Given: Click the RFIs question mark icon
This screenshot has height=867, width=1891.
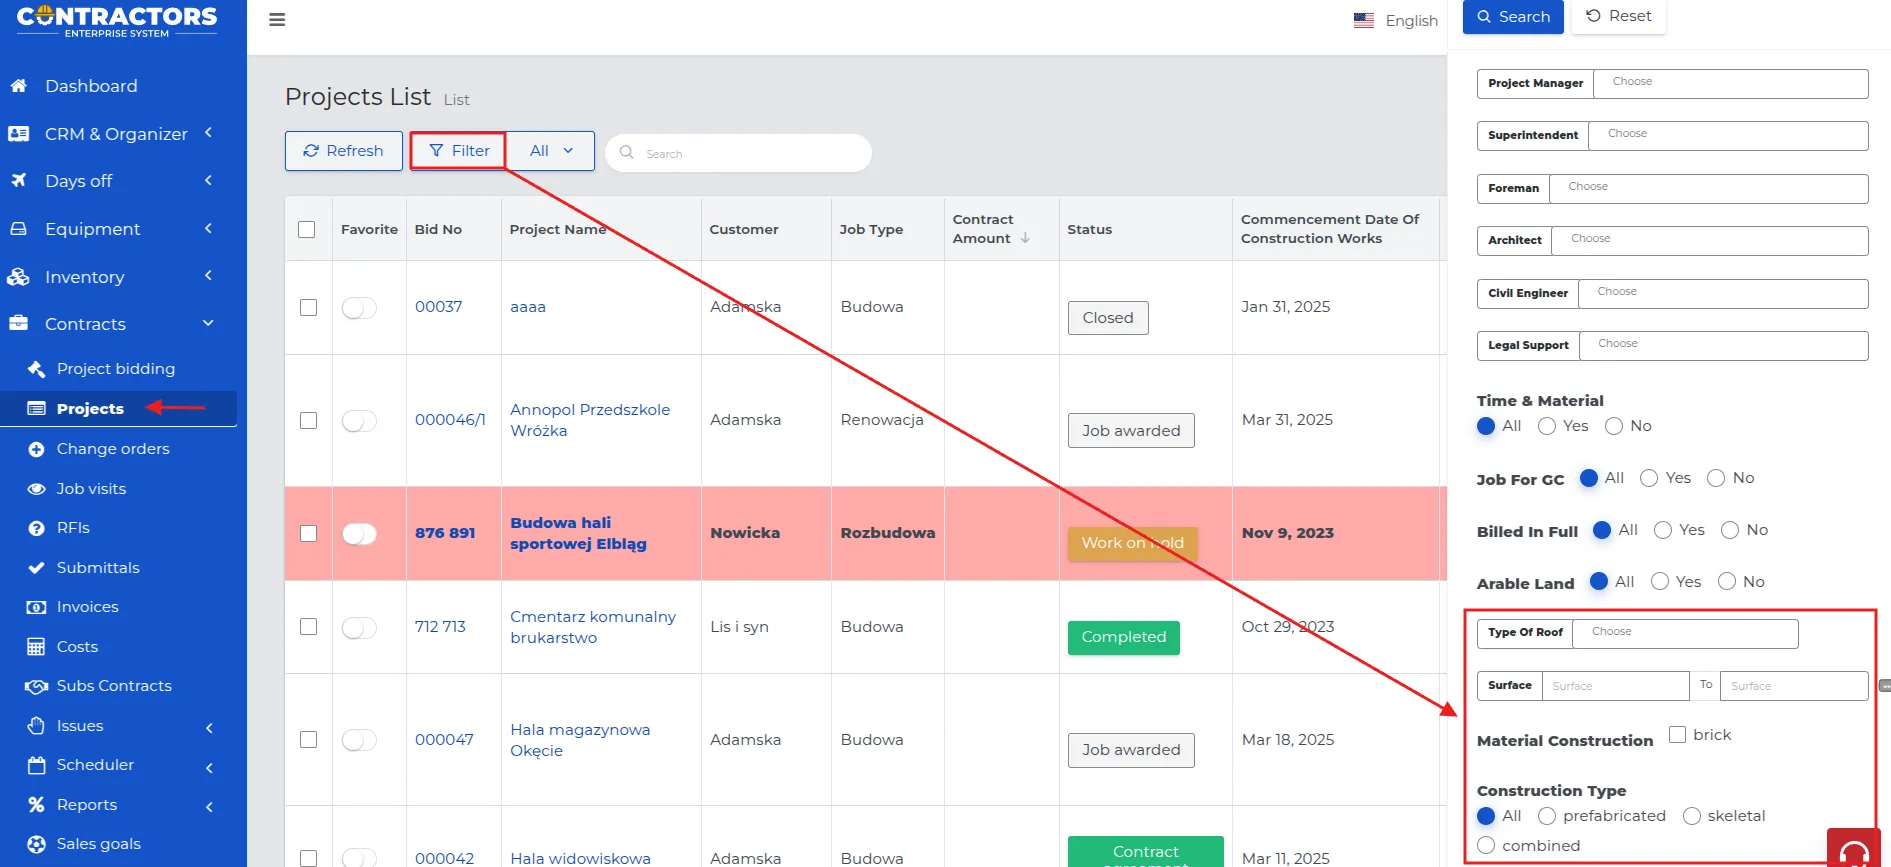Looking at the screenshot, I should pyautogui.click(x=37, y=528).
